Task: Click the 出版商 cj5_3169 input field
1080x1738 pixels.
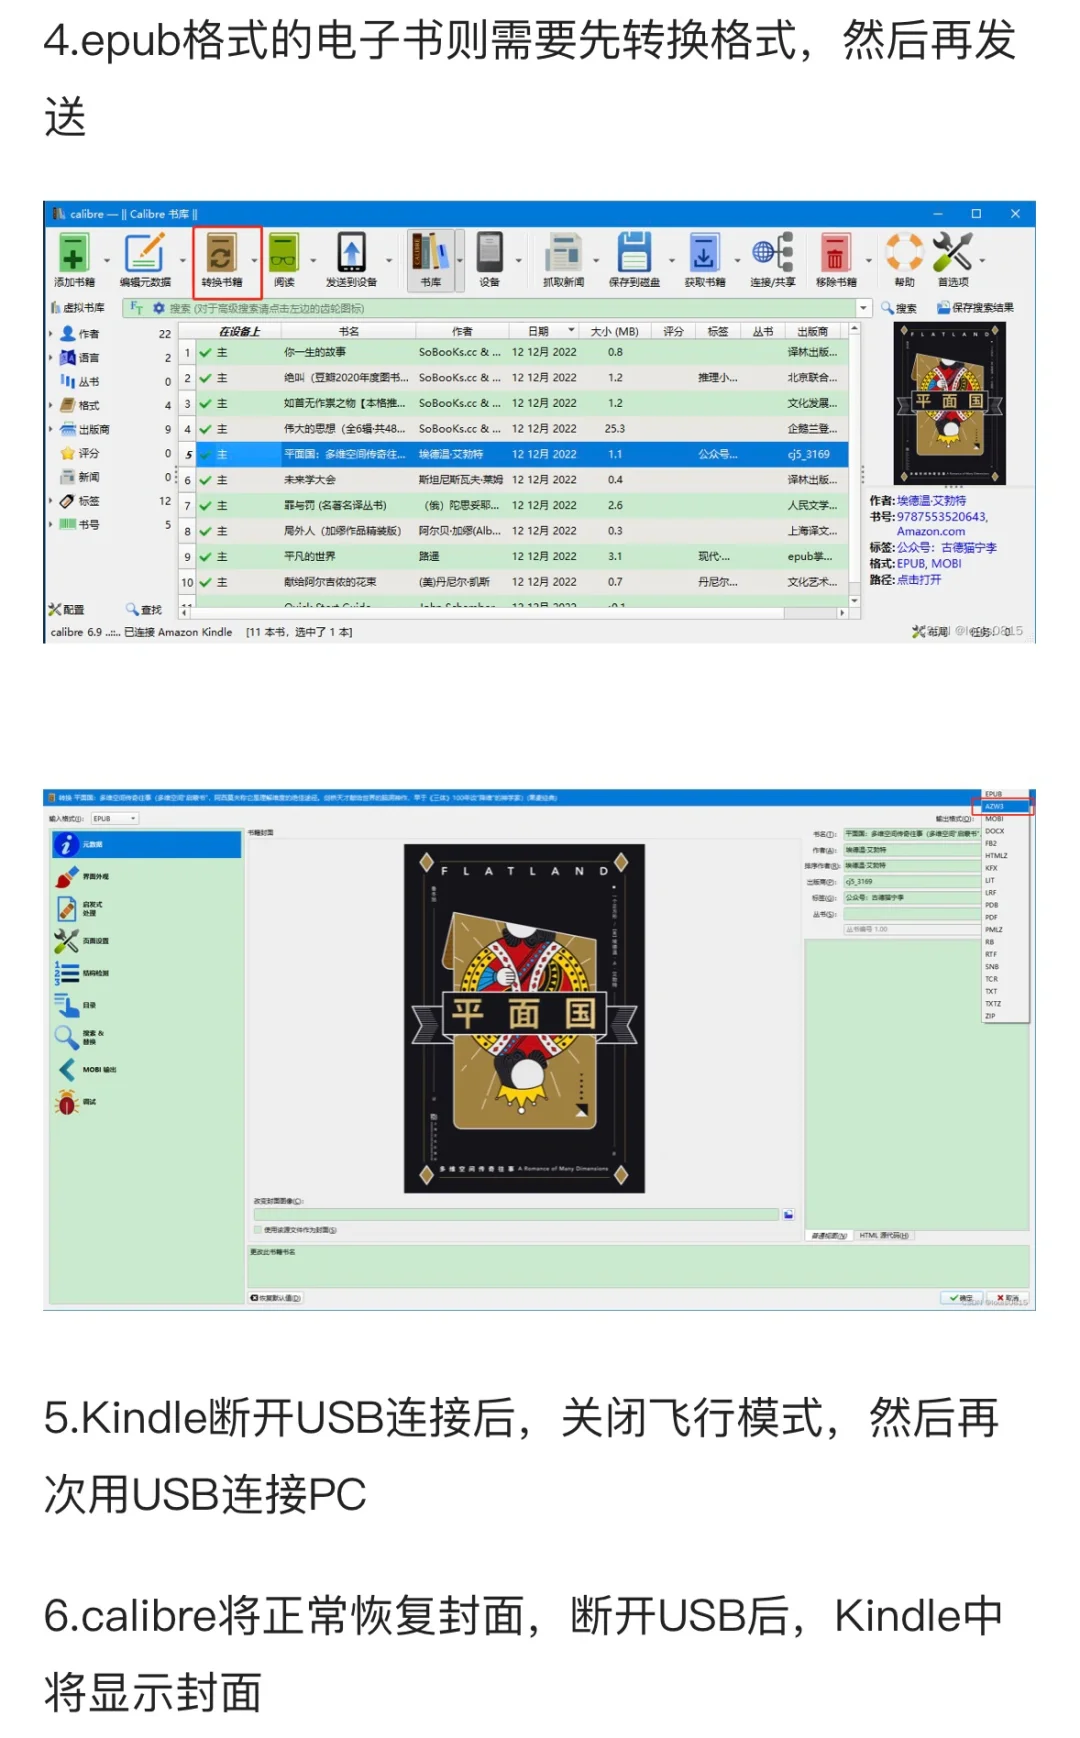Action: pyautogui.click(x=913, y=882)
